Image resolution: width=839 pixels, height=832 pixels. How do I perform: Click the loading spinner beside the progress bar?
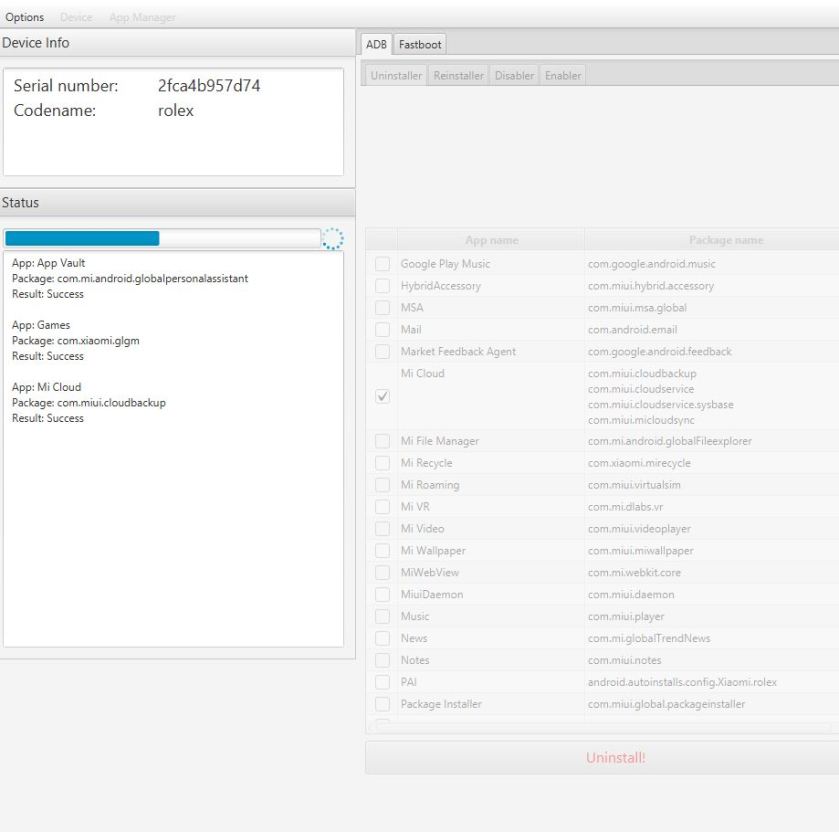(x=333, y=238)
